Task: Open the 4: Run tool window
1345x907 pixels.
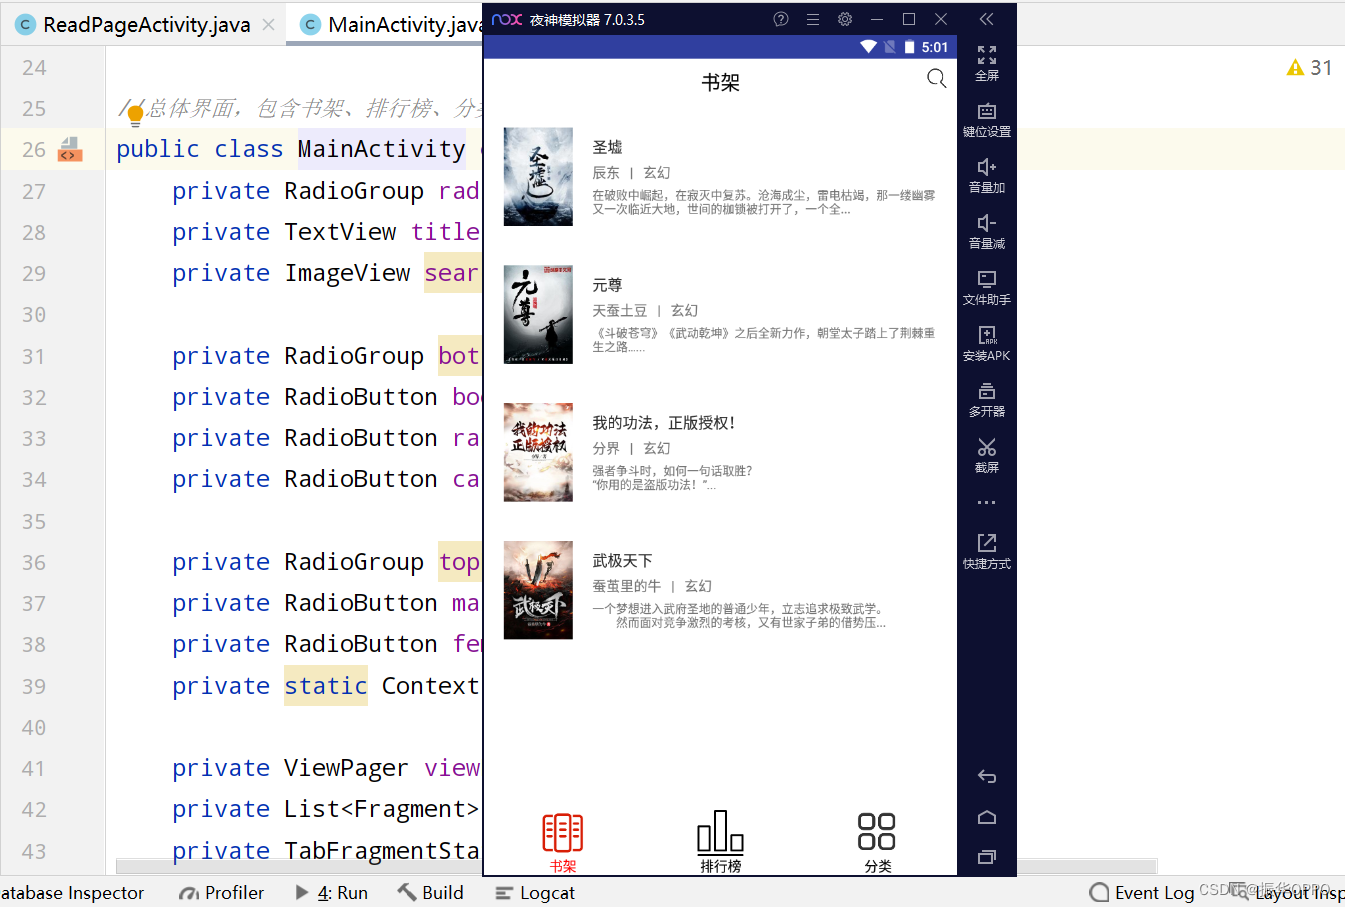Action: click(x=332, y=893)
